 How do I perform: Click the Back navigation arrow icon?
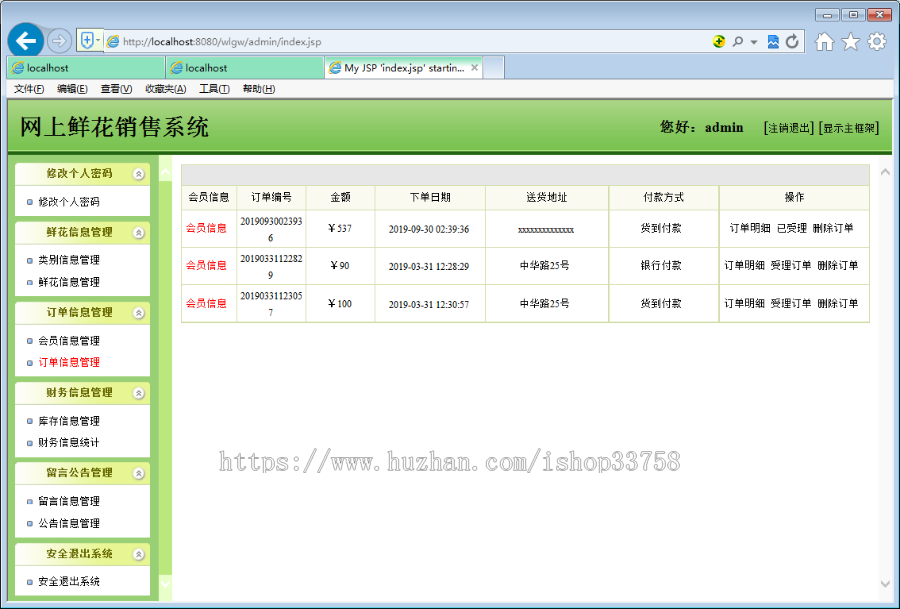pyautogui.click(x=25, y=40)
